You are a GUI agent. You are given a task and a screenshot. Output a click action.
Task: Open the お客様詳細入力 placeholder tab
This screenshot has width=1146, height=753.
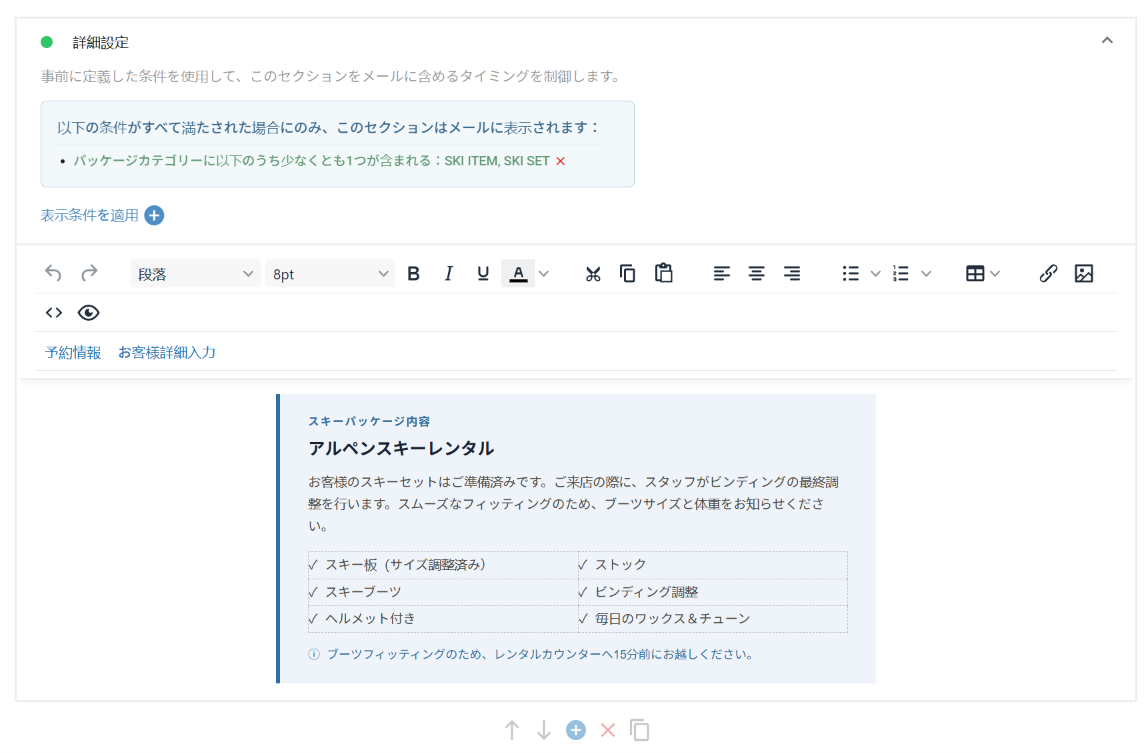[167, 352]
